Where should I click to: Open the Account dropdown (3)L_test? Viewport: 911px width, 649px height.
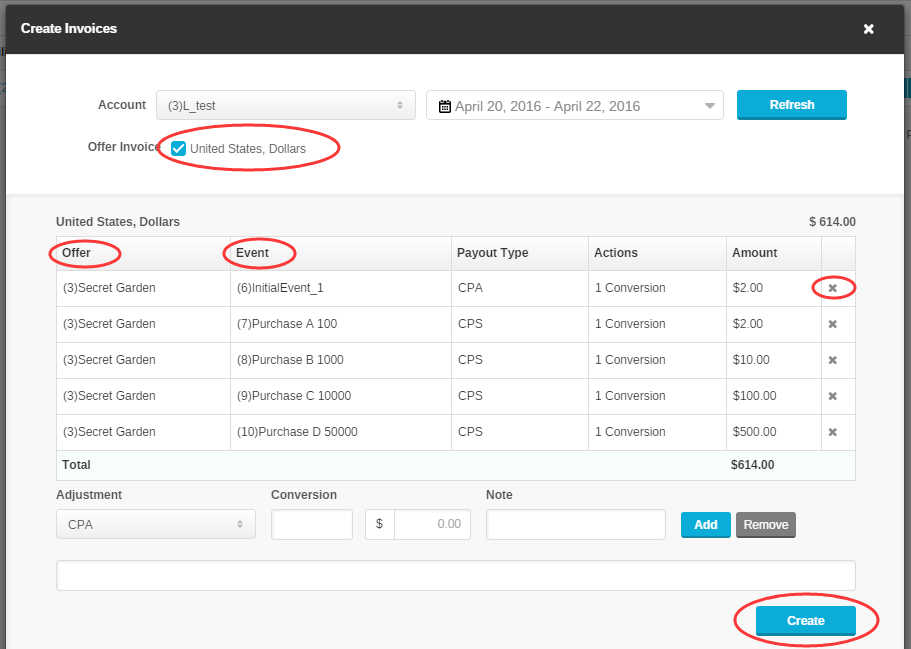tap(286, 105)
